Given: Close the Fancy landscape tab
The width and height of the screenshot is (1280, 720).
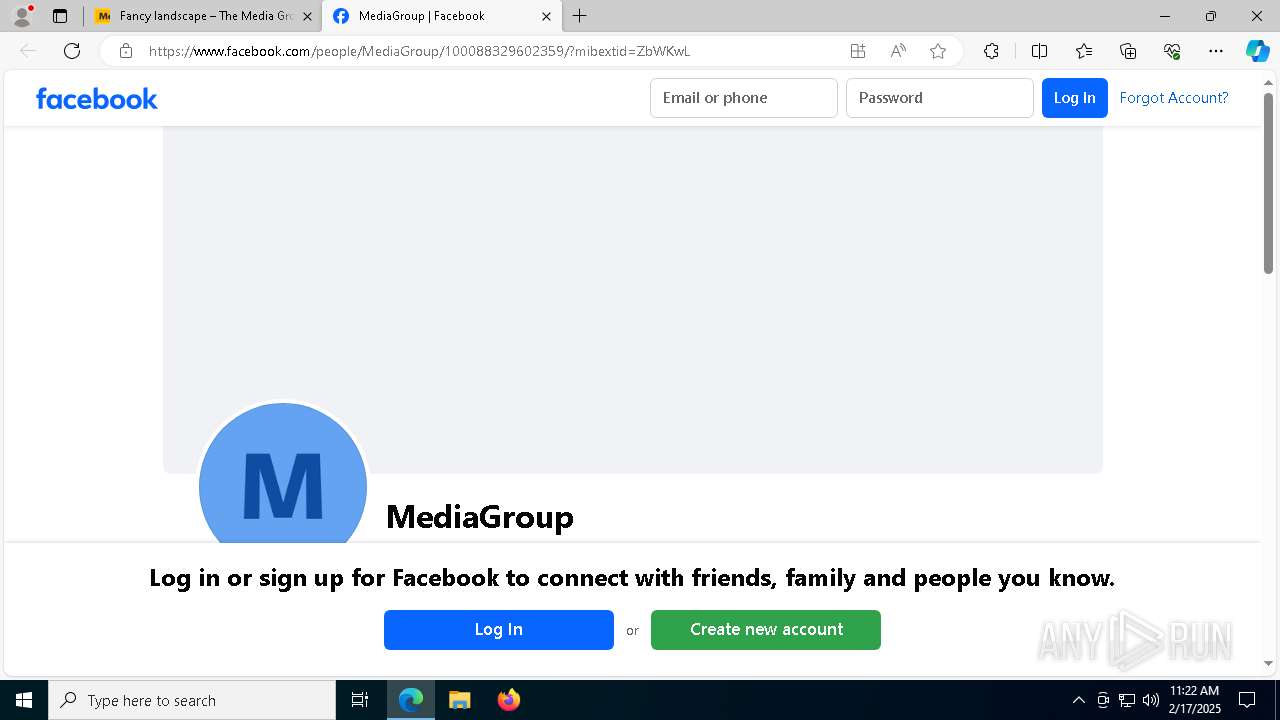Looking at the screenshot, I should (307, 16).
